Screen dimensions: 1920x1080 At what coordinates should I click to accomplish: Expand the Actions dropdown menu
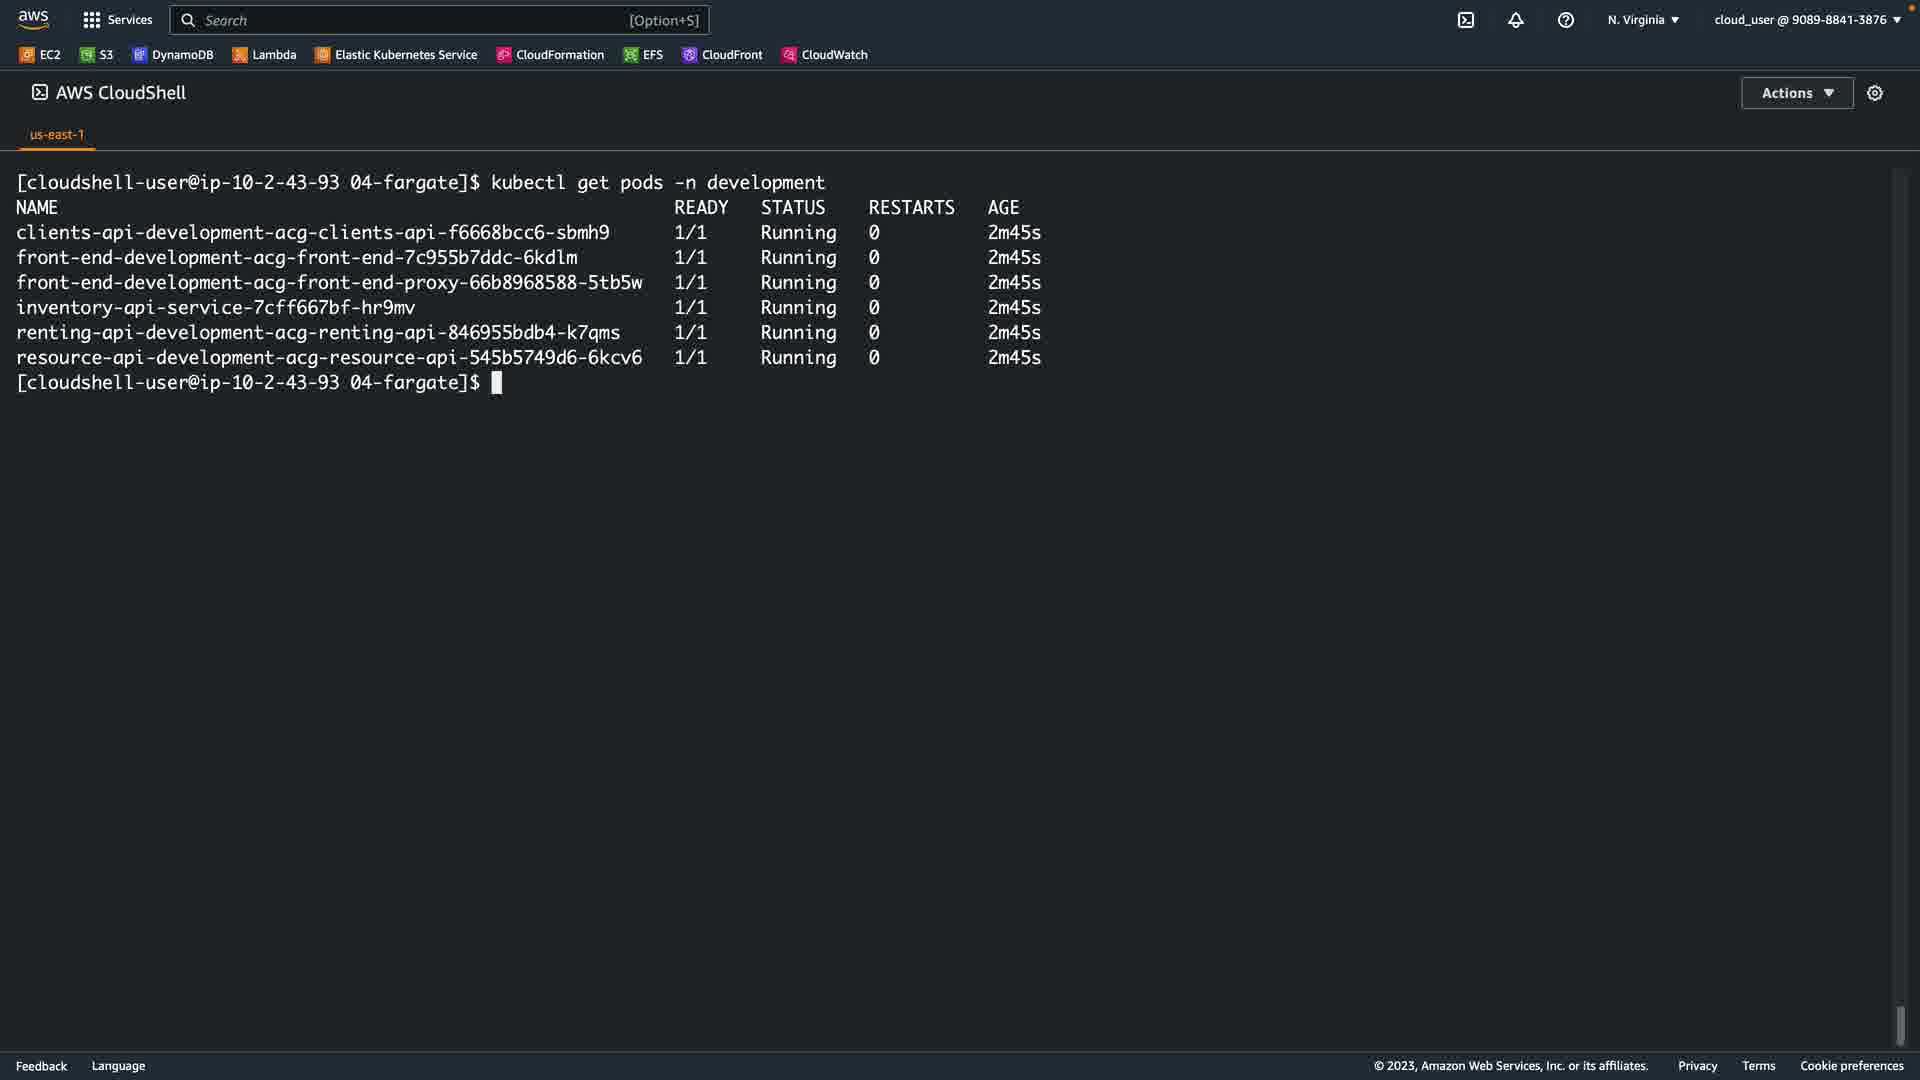click(x=1797, y=93)
